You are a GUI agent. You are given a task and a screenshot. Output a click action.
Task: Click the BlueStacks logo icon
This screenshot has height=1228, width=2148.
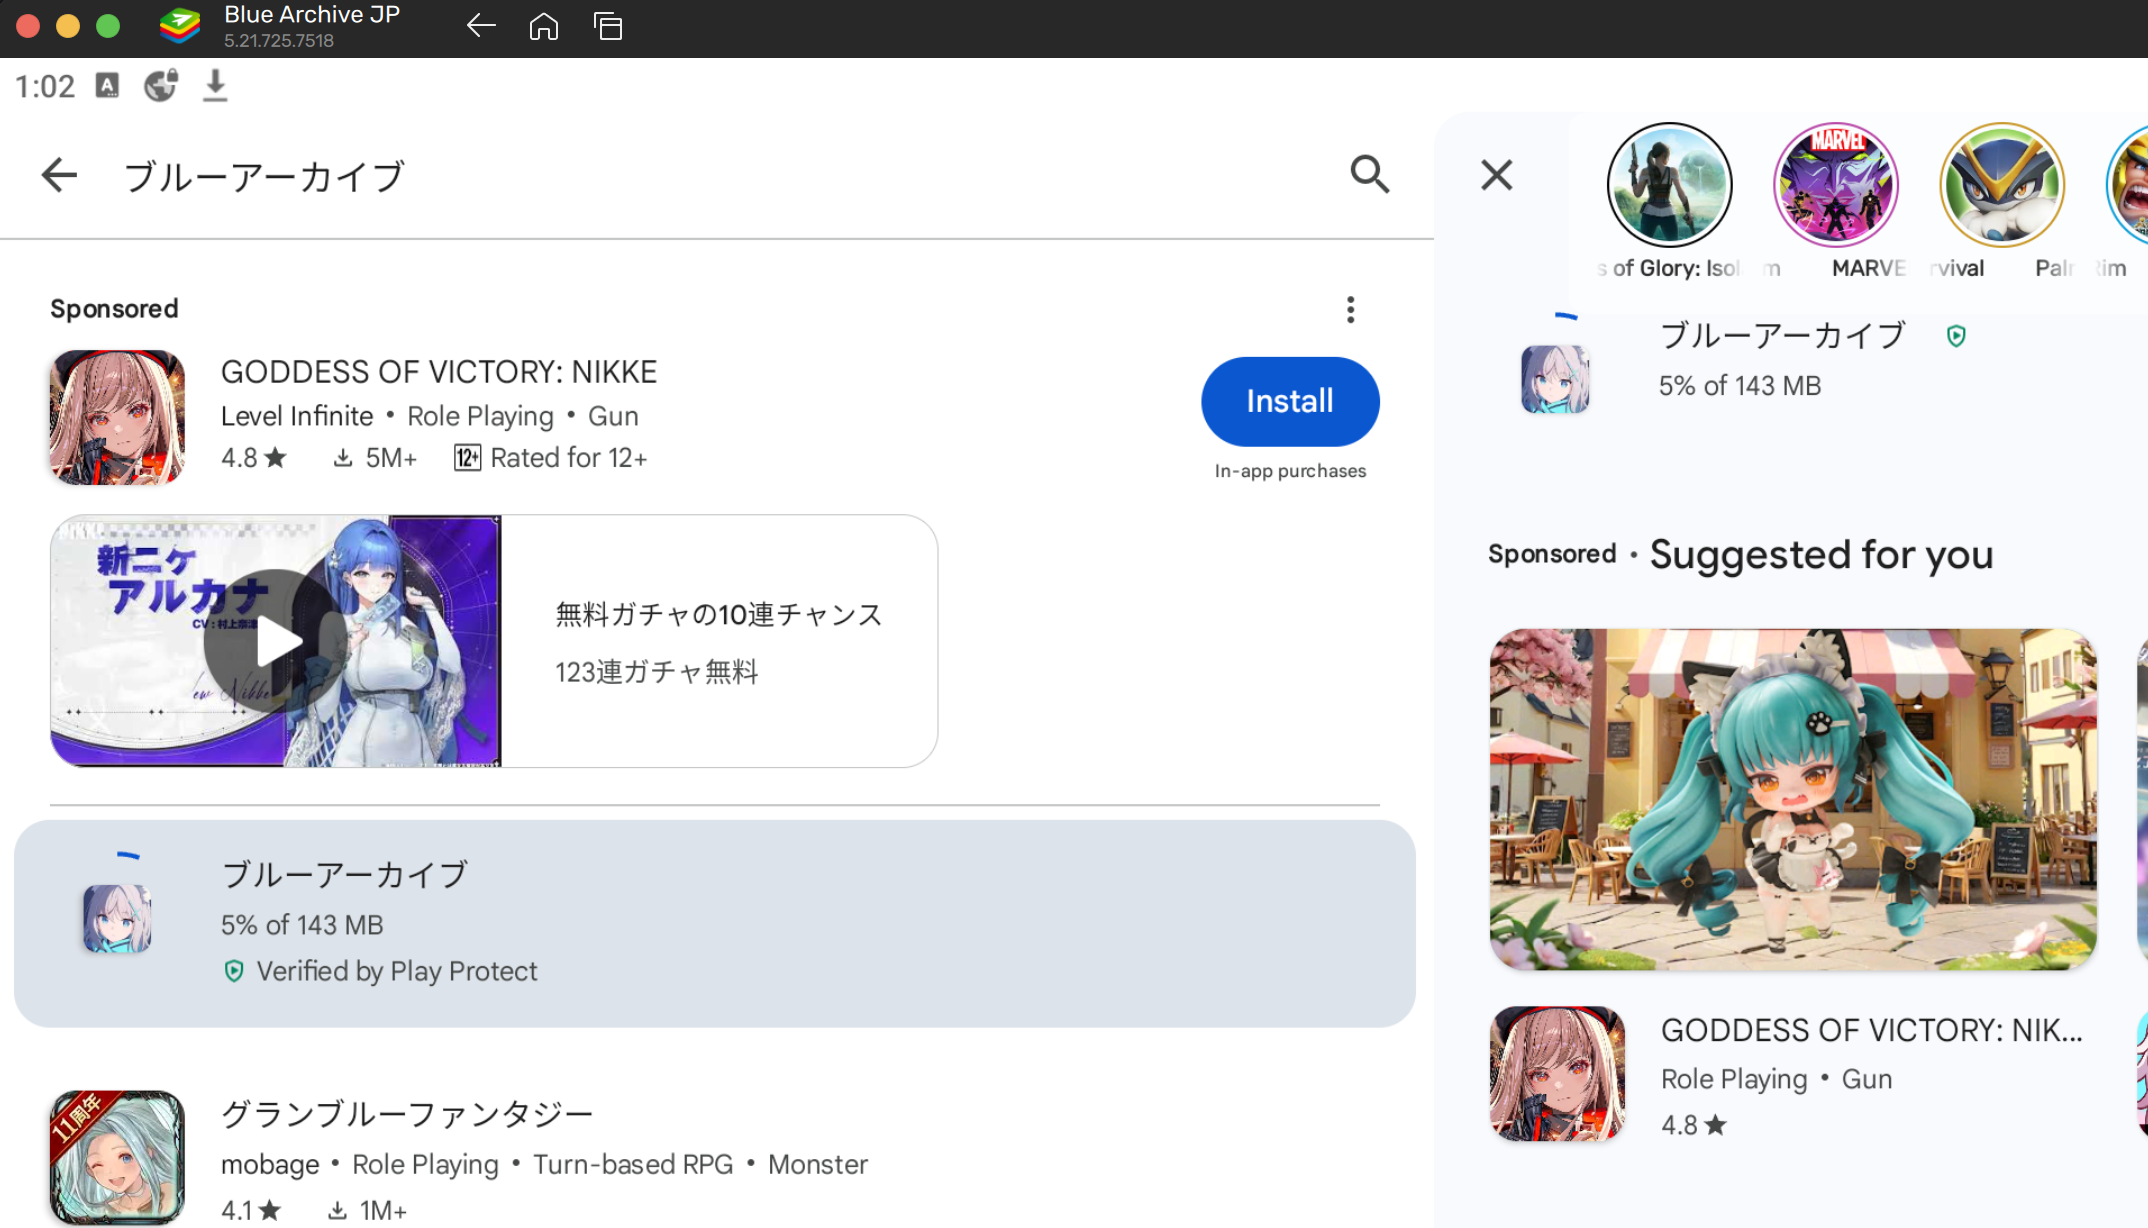point(180,26)
